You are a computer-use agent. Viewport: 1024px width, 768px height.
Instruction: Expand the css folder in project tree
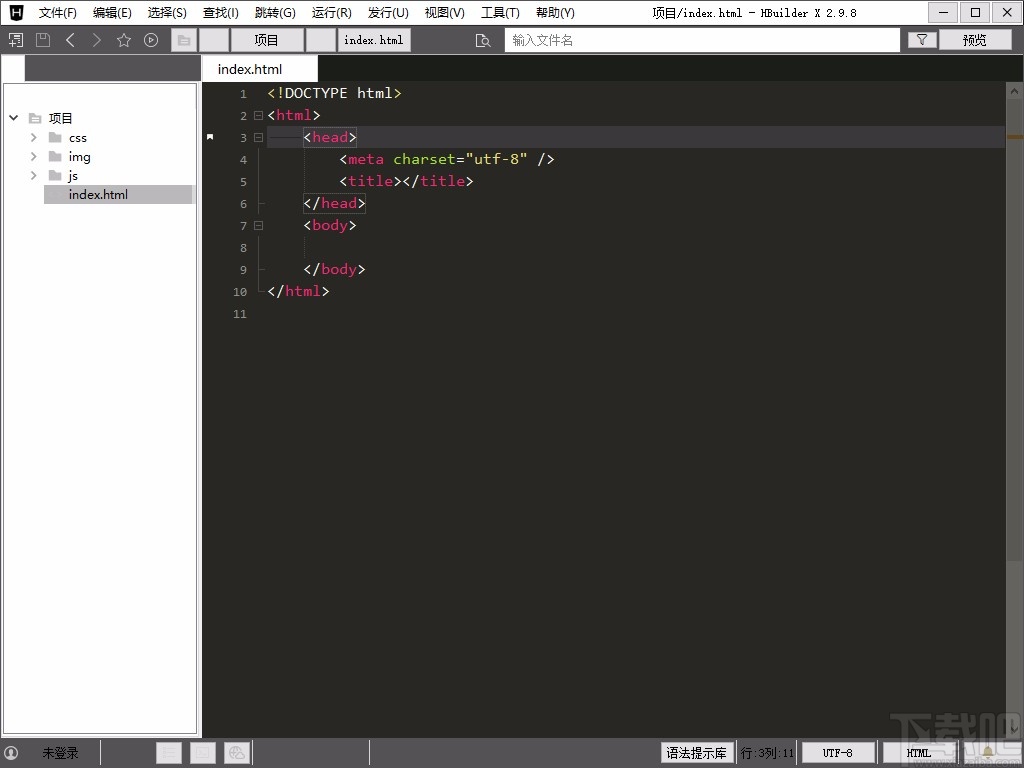tap(34, 138)
